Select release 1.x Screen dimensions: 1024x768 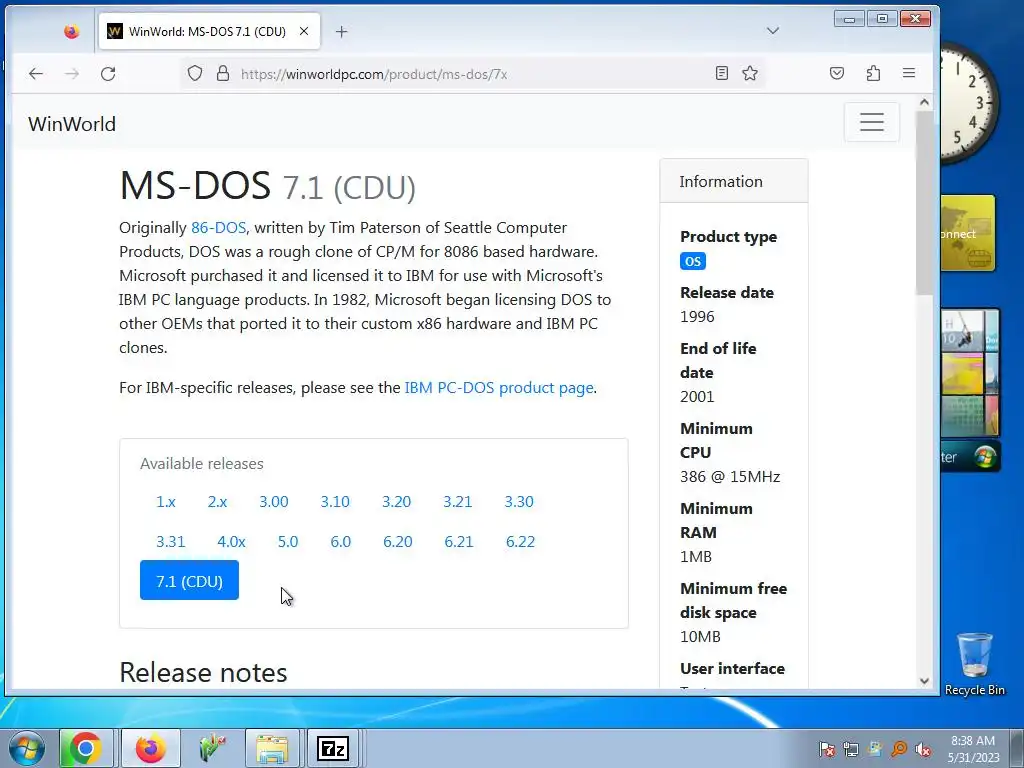[166, 502]
